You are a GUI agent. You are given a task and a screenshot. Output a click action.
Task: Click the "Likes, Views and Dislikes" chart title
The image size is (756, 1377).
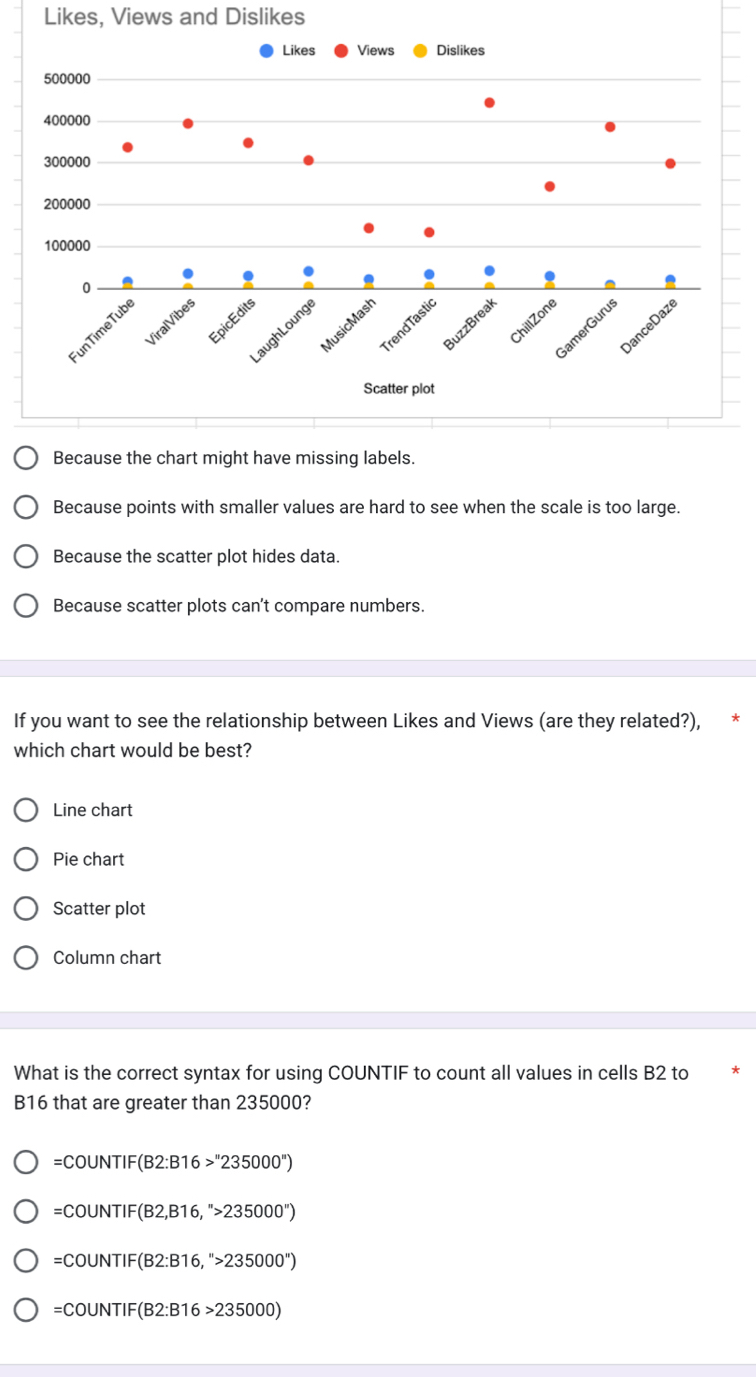(175, 17)
